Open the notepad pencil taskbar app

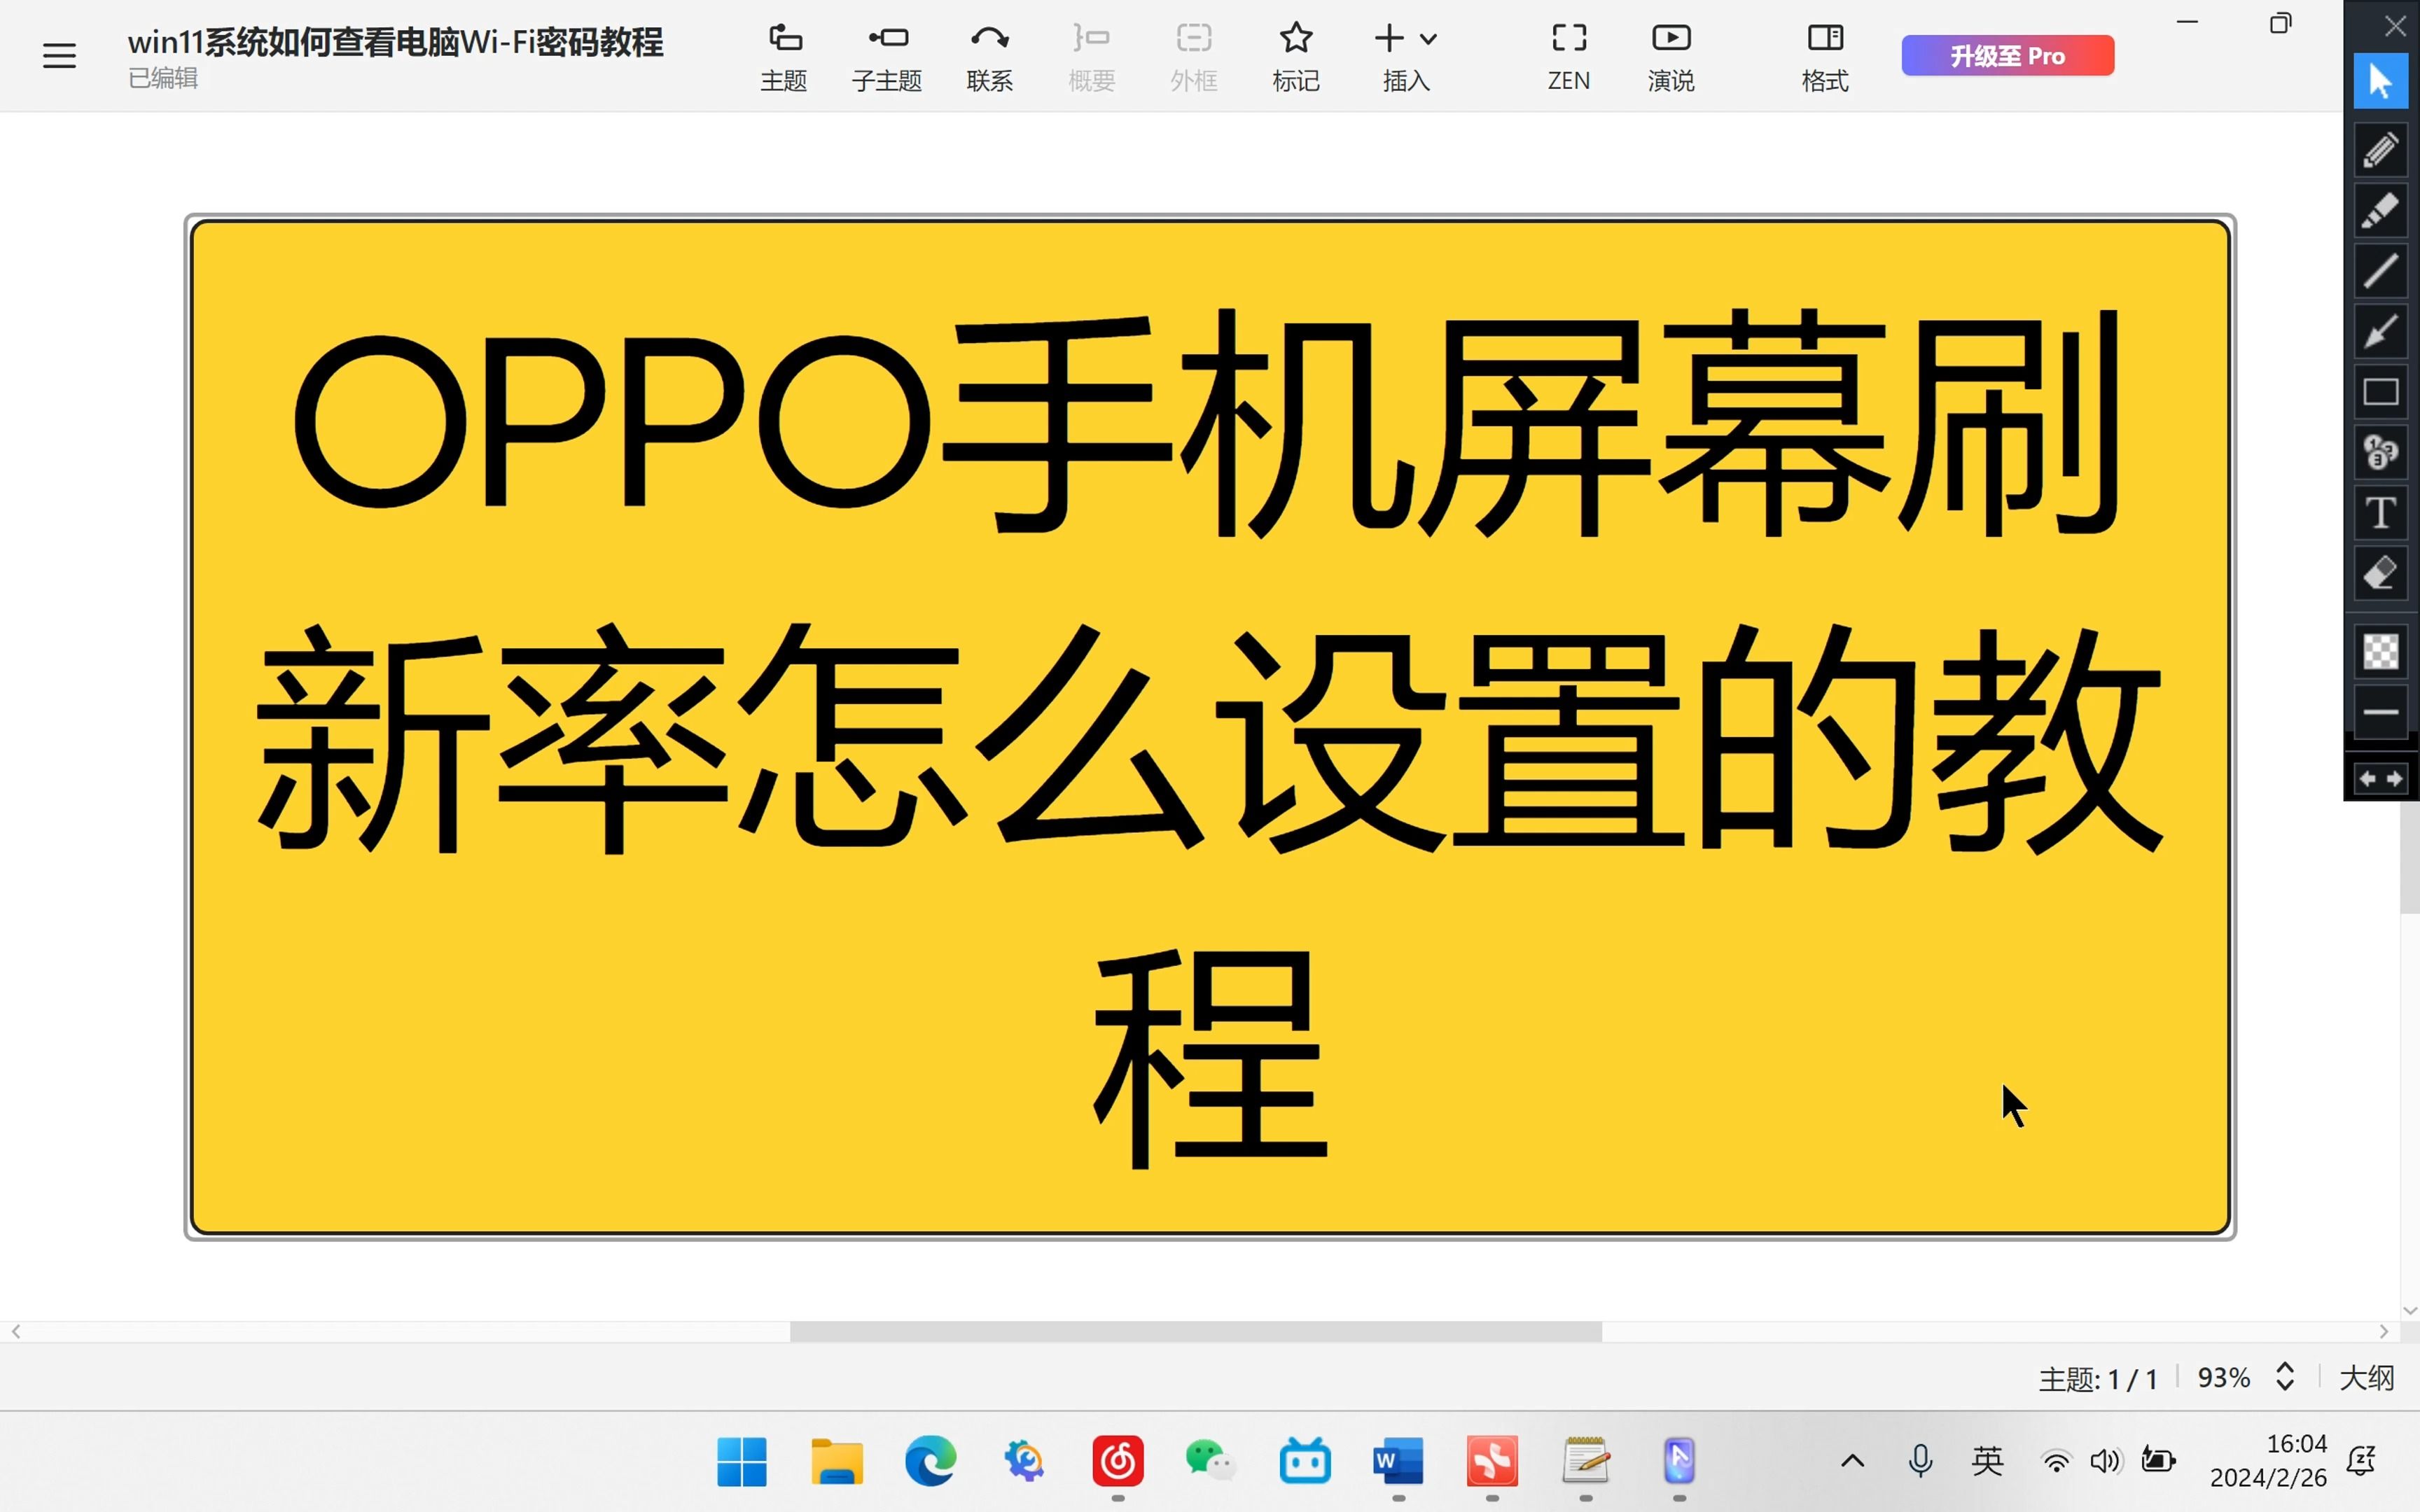point(1586,1462)
